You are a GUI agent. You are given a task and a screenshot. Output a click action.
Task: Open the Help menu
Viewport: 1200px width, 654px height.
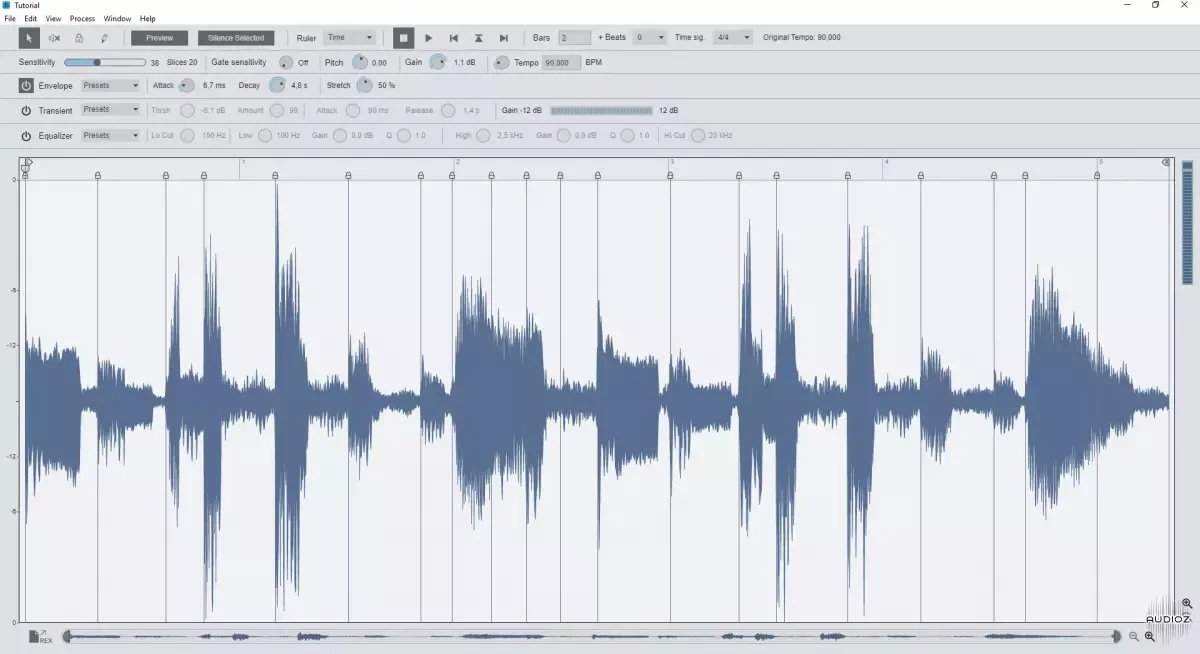[148, 19]
